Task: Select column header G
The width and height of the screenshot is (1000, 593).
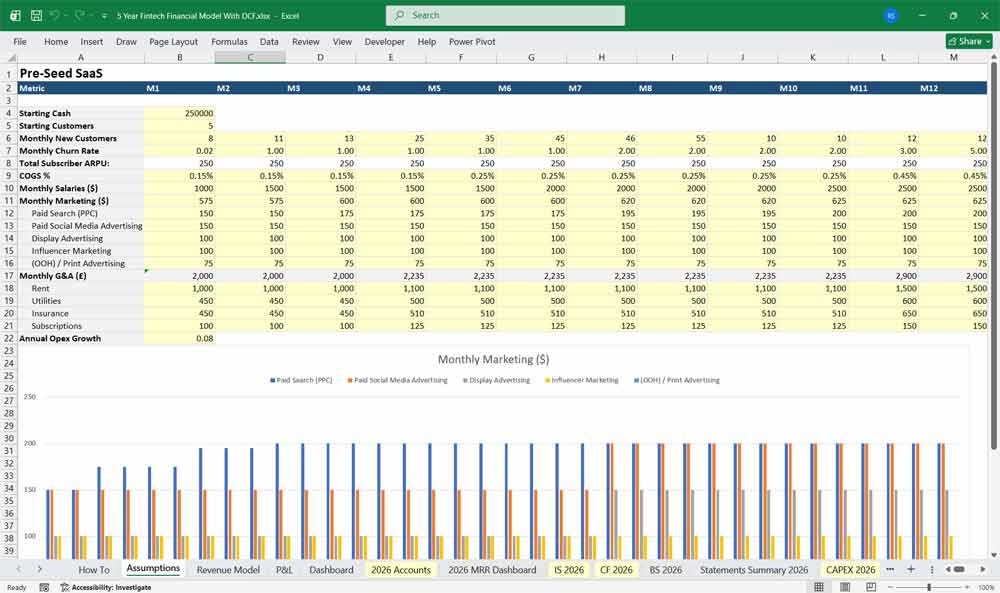Action: pyautogui.click(x=531, y=57)
